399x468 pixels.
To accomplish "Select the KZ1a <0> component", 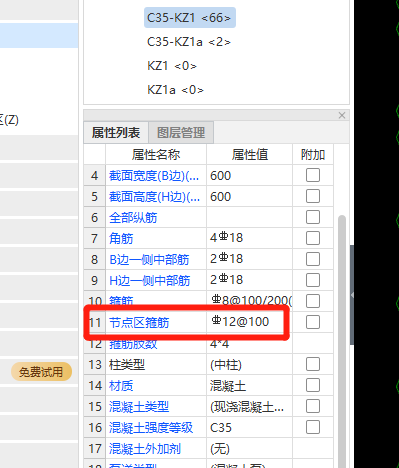I will click(x=175, y=90).
